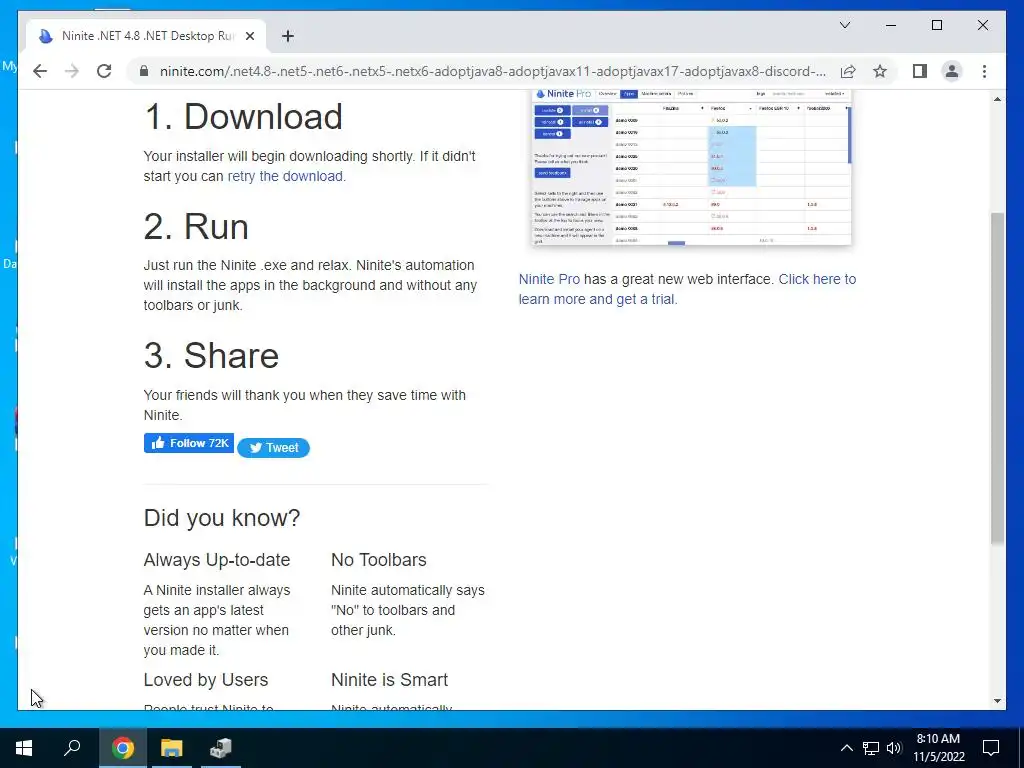Click the '1. Download' heading
Viewport: 1024px width, 768px height.
pos(243,117)
